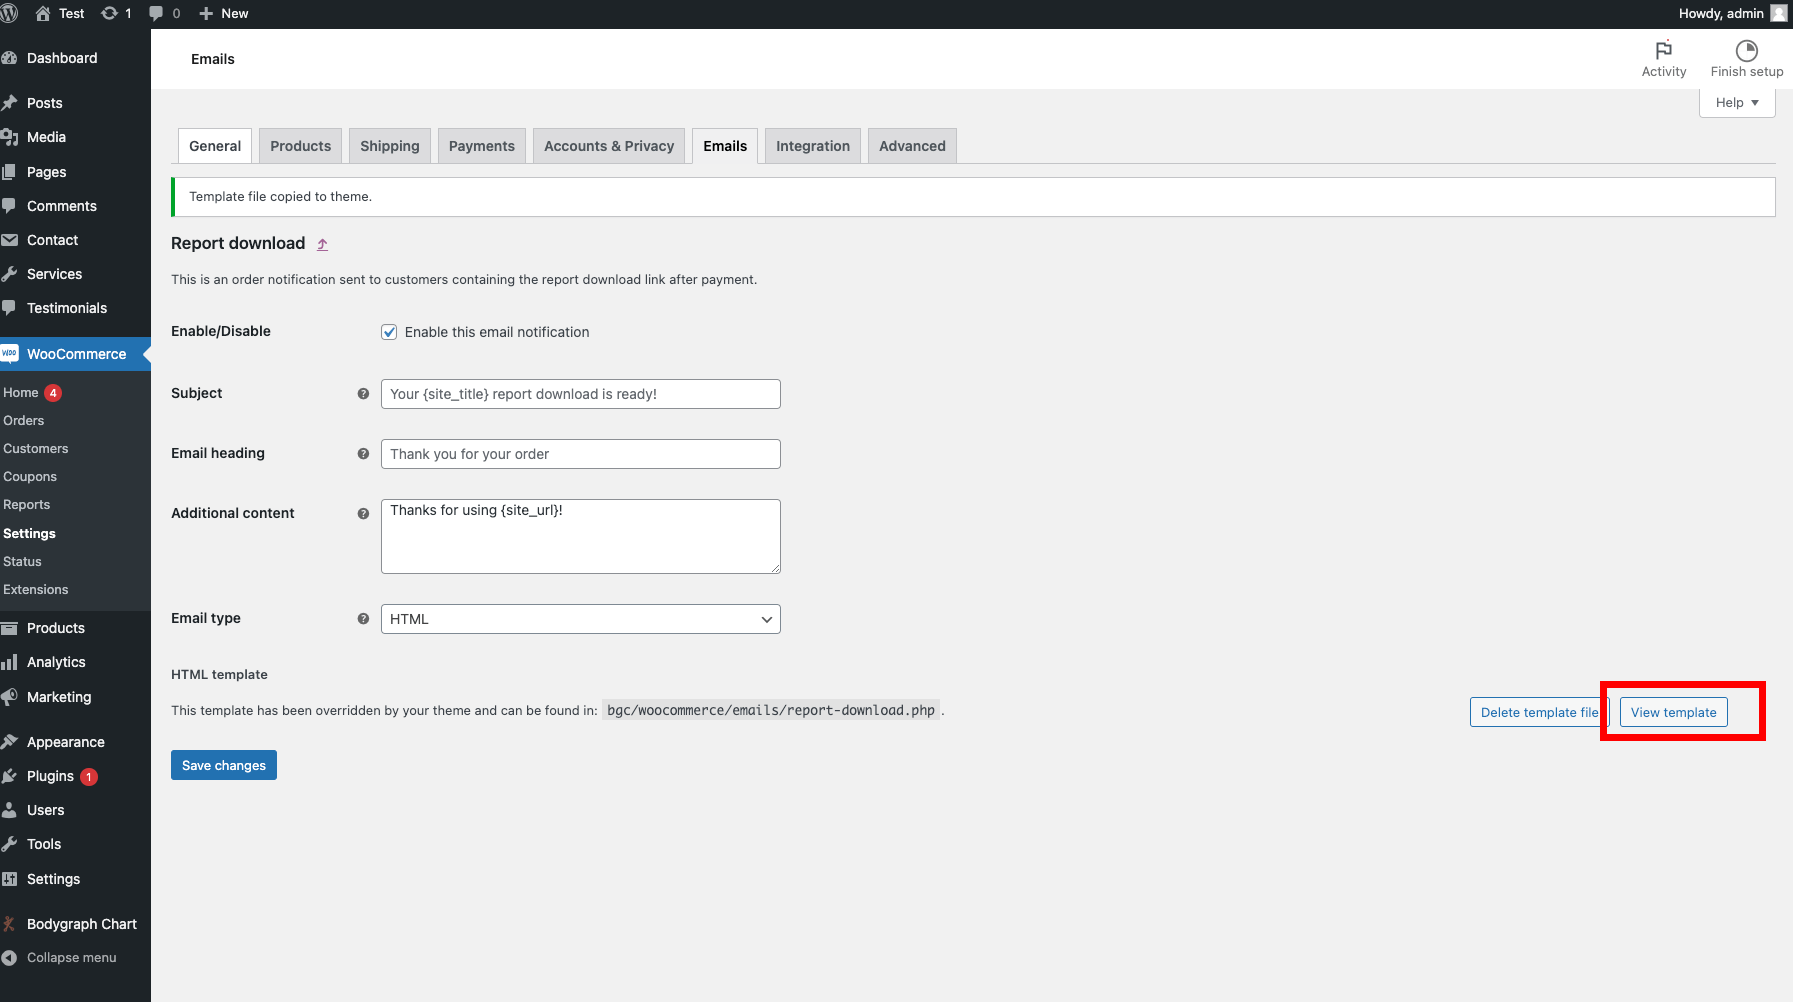Open WooCommerce Reports submenu link
Image resolution: width=1793 pixels, height=1002 pixels.
27,505
